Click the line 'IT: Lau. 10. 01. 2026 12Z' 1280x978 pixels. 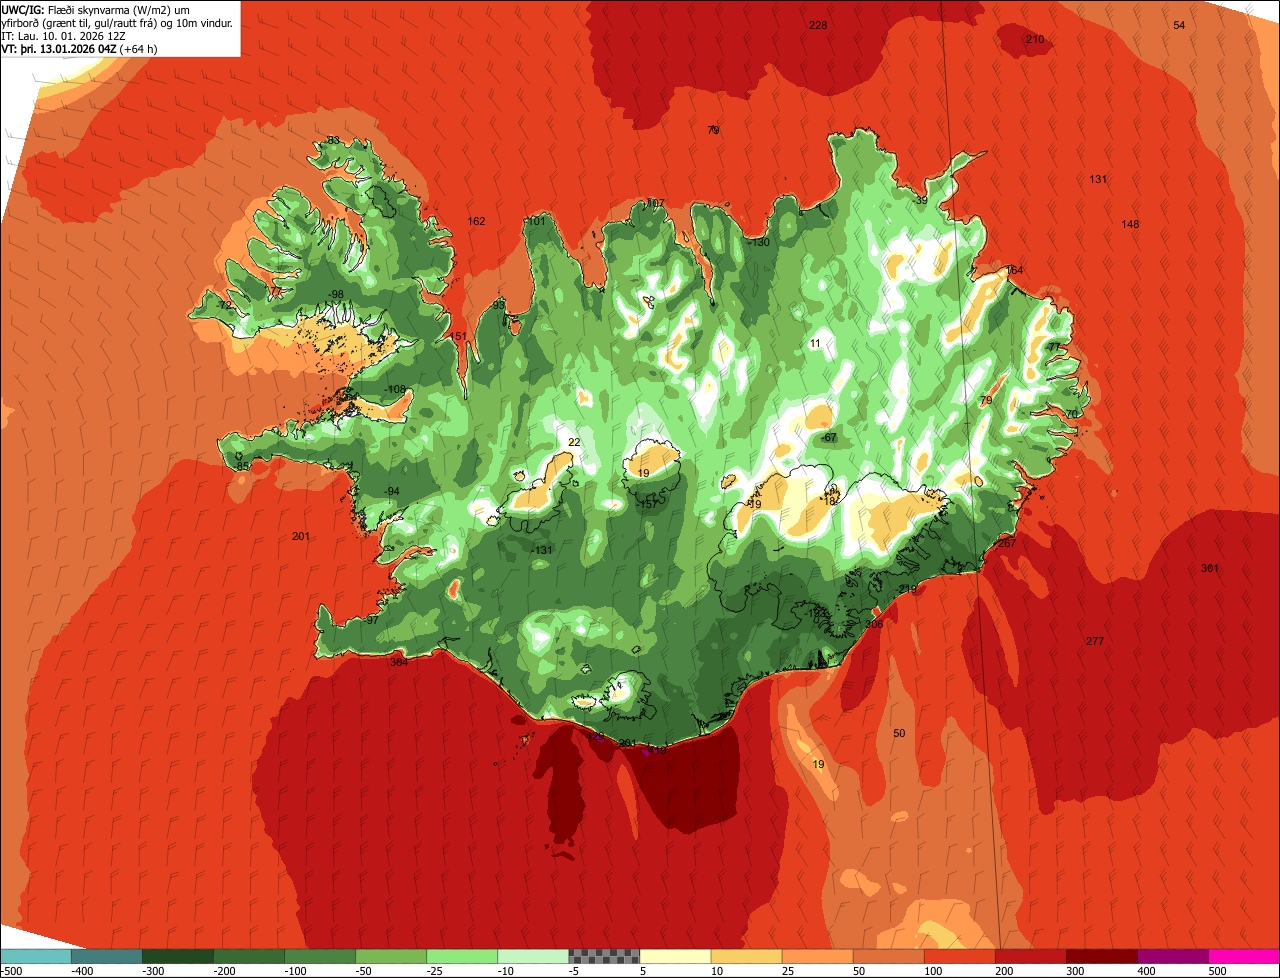[x=65, y=36]
